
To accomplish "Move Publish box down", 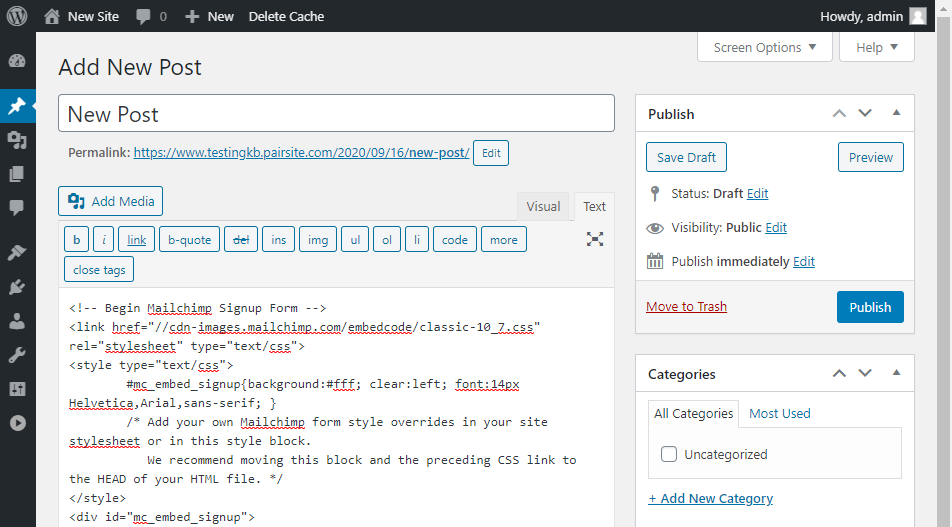I will 865,114.
